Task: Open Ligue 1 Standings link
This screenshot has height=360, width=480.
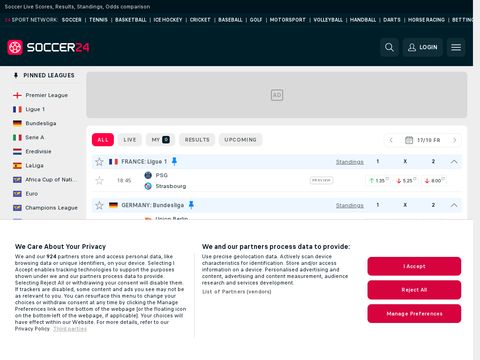Action: 349,162
